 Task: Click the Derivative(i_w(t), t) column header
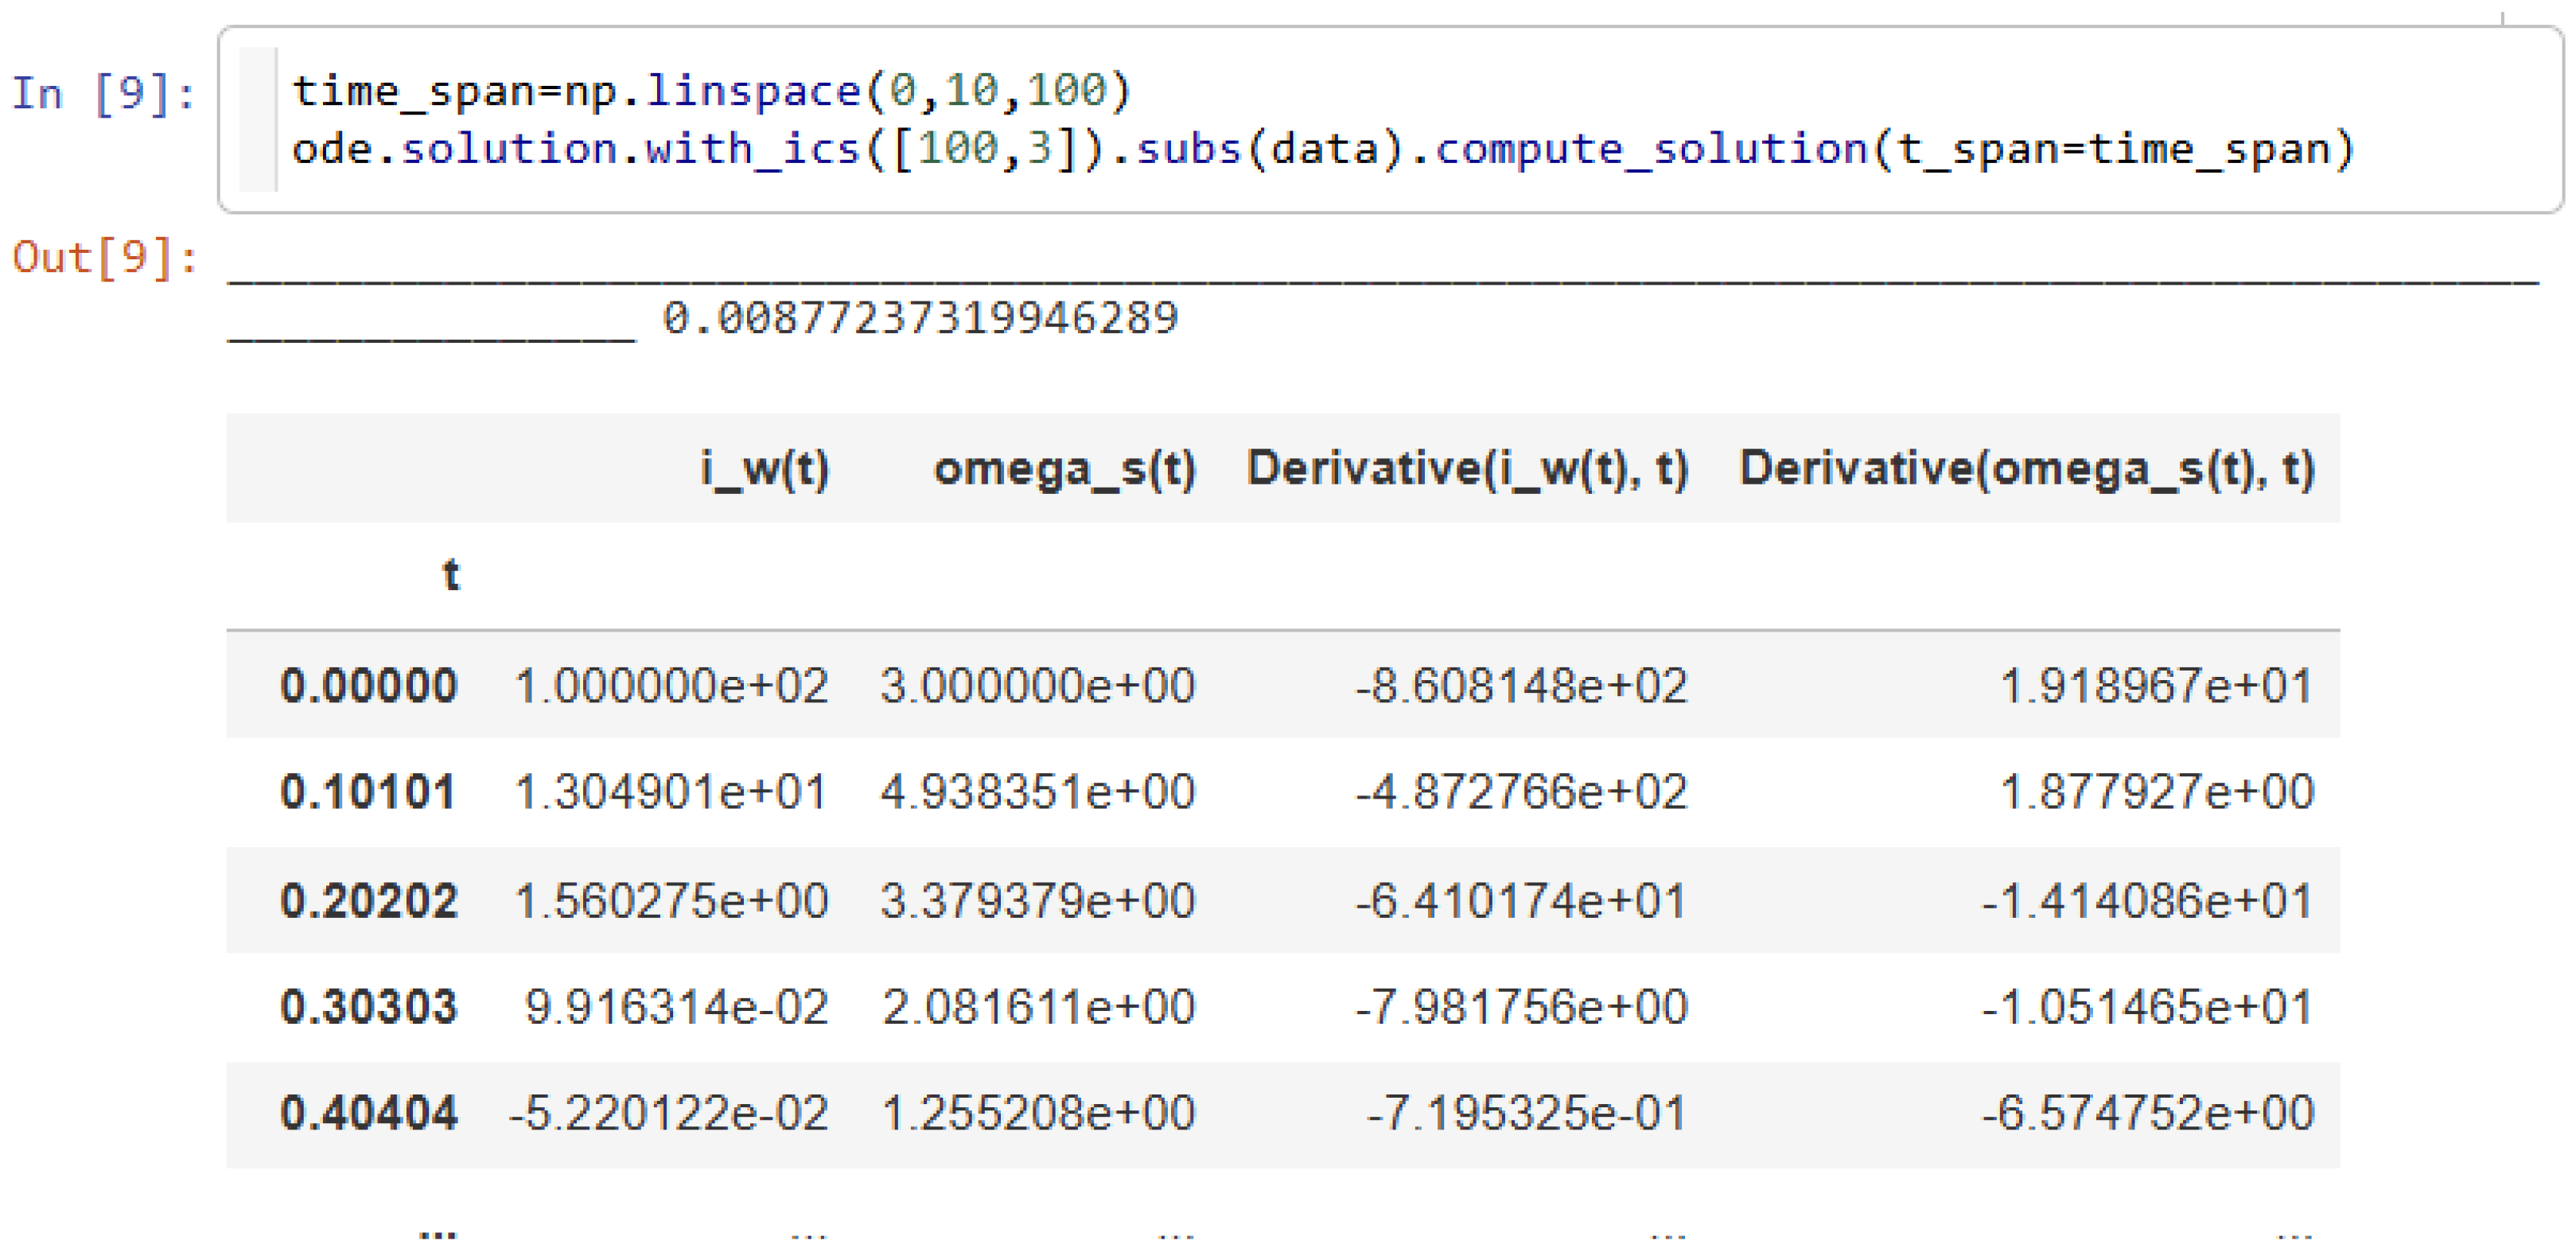1467,468
